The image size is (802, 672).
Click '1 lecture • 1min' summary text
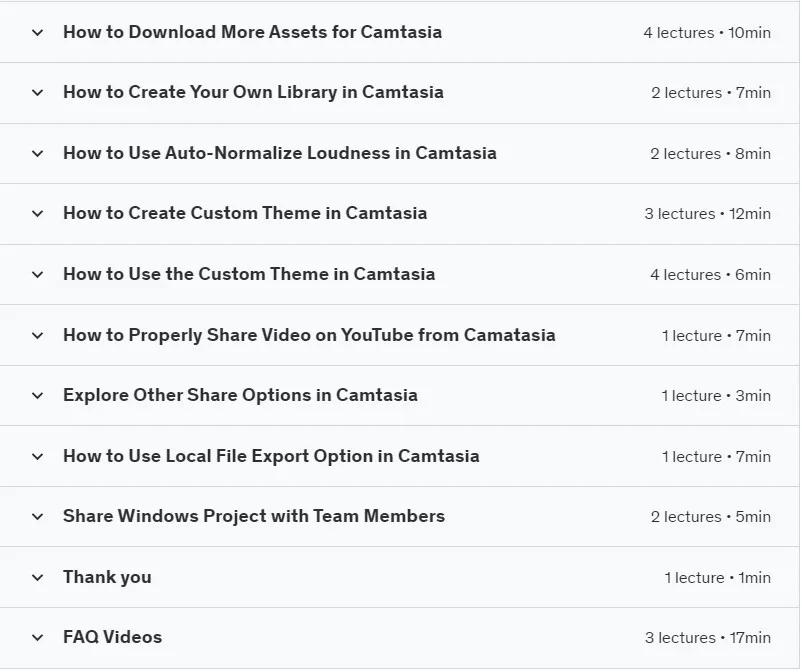pyautogui.click(x=718, y=578)
